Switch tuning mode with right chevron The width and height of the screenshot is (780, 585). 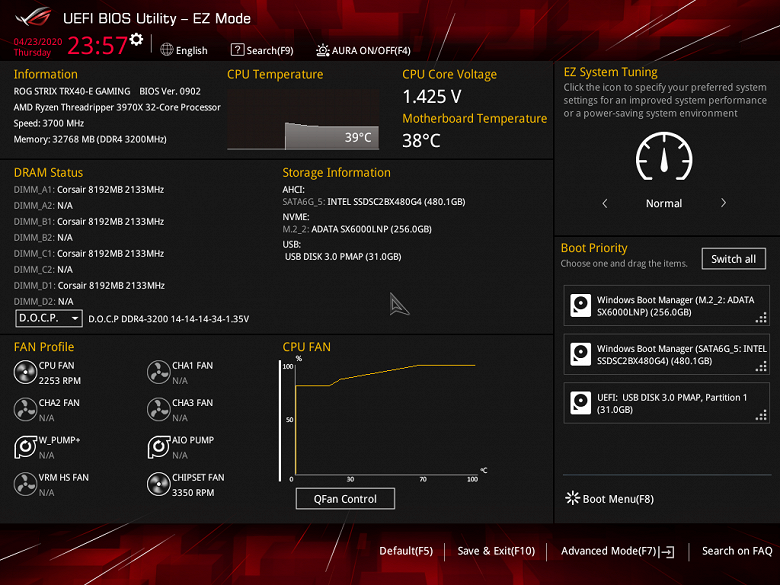[723, 203]
